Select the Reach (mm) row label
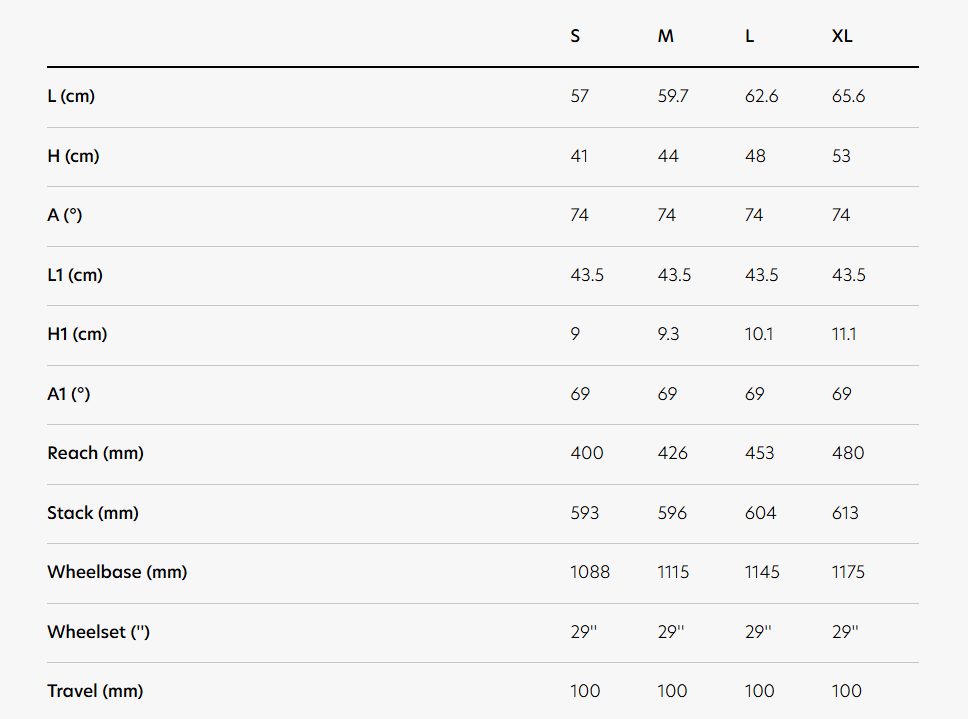The width and height of the screenshot is (968, 719). coord(96,453)
